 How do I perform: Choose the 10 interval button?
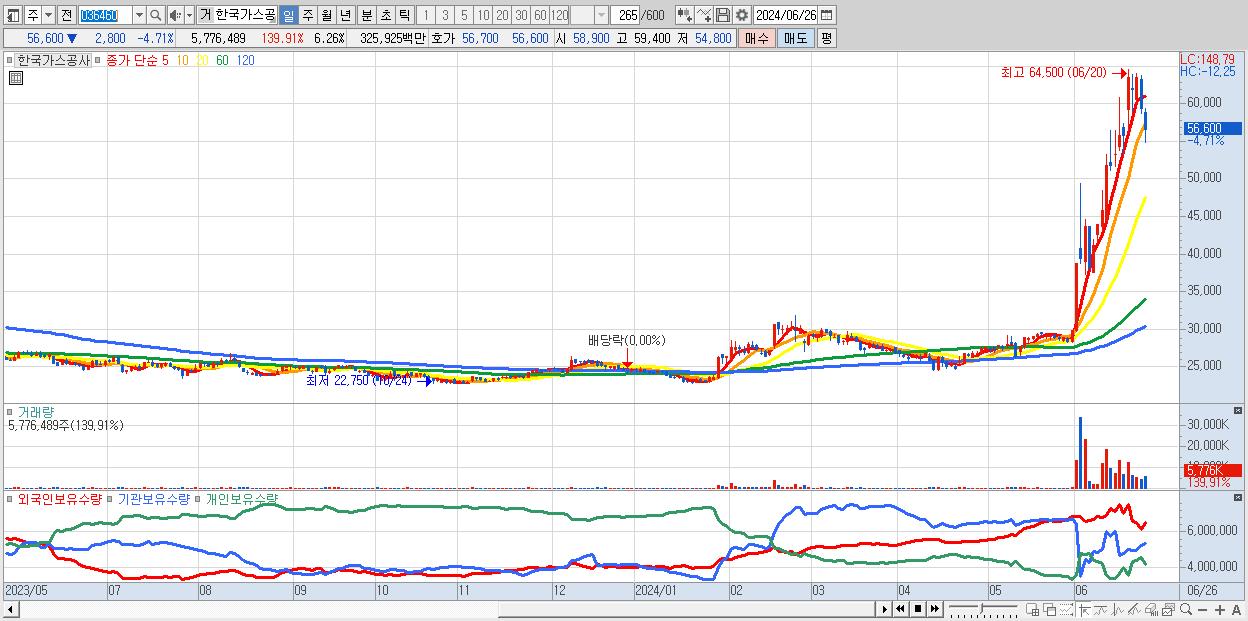[x=483, y=15]
